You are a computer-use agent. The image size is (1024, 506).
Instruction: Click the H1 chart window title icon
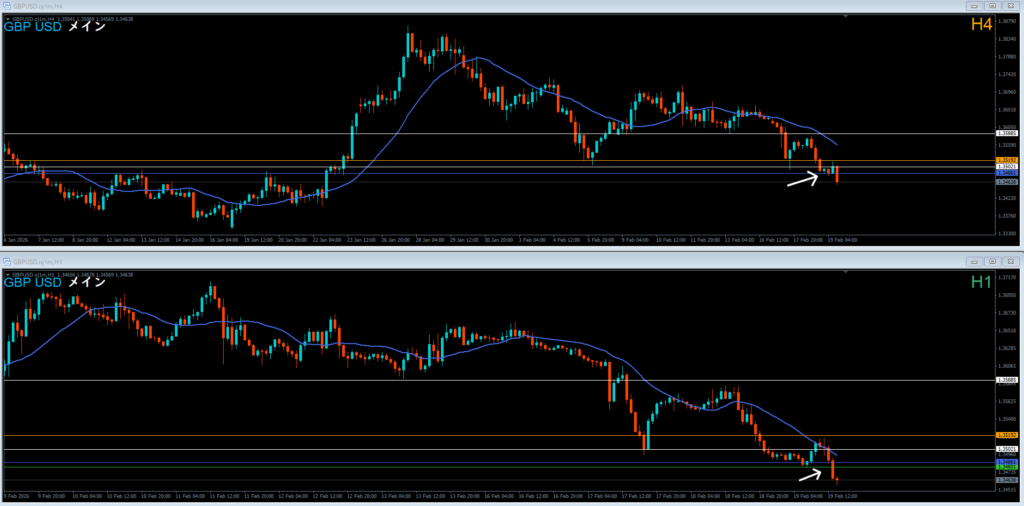click(x=7, y=261)
